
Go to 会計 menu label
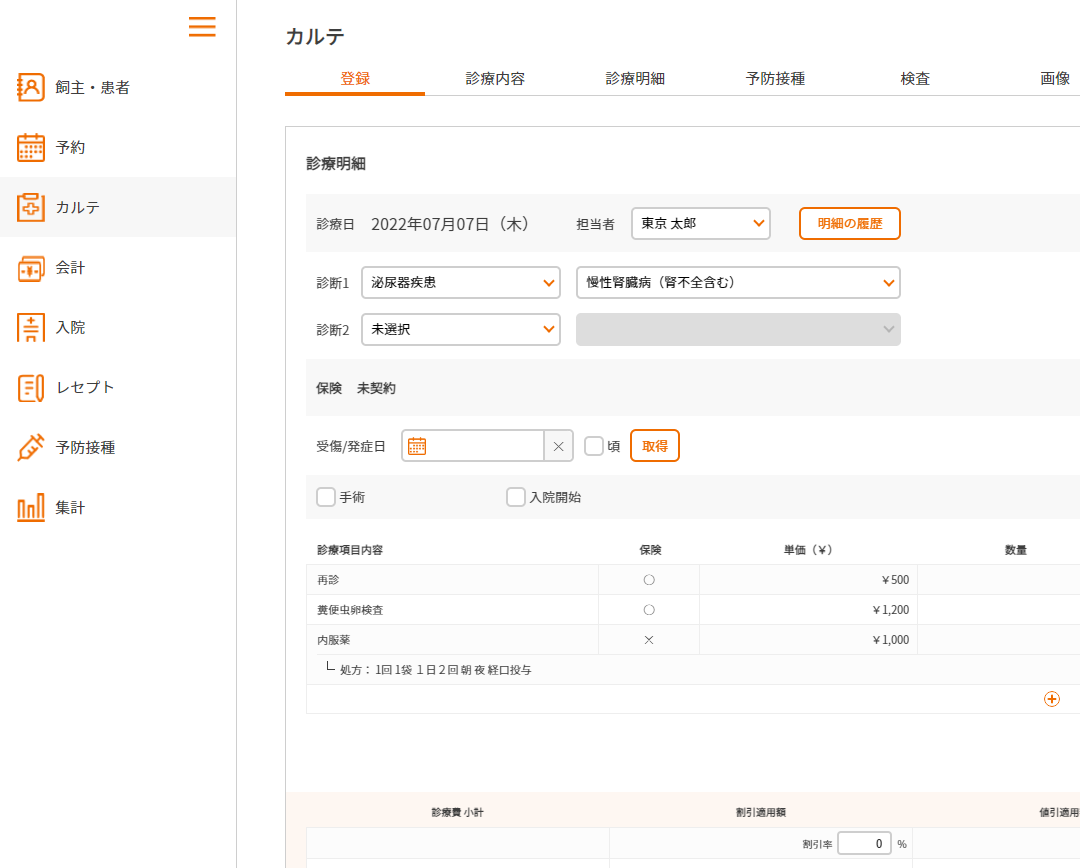(70, 268)
